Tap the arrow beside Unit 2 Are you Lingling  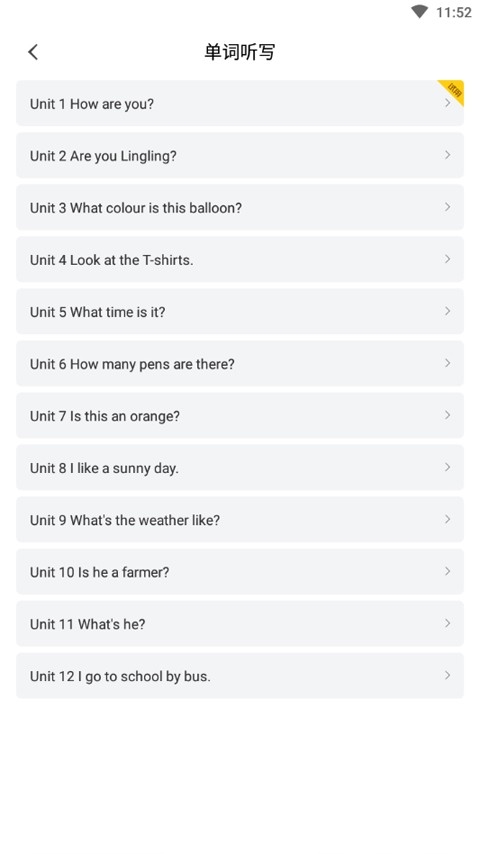click(447, 155)
